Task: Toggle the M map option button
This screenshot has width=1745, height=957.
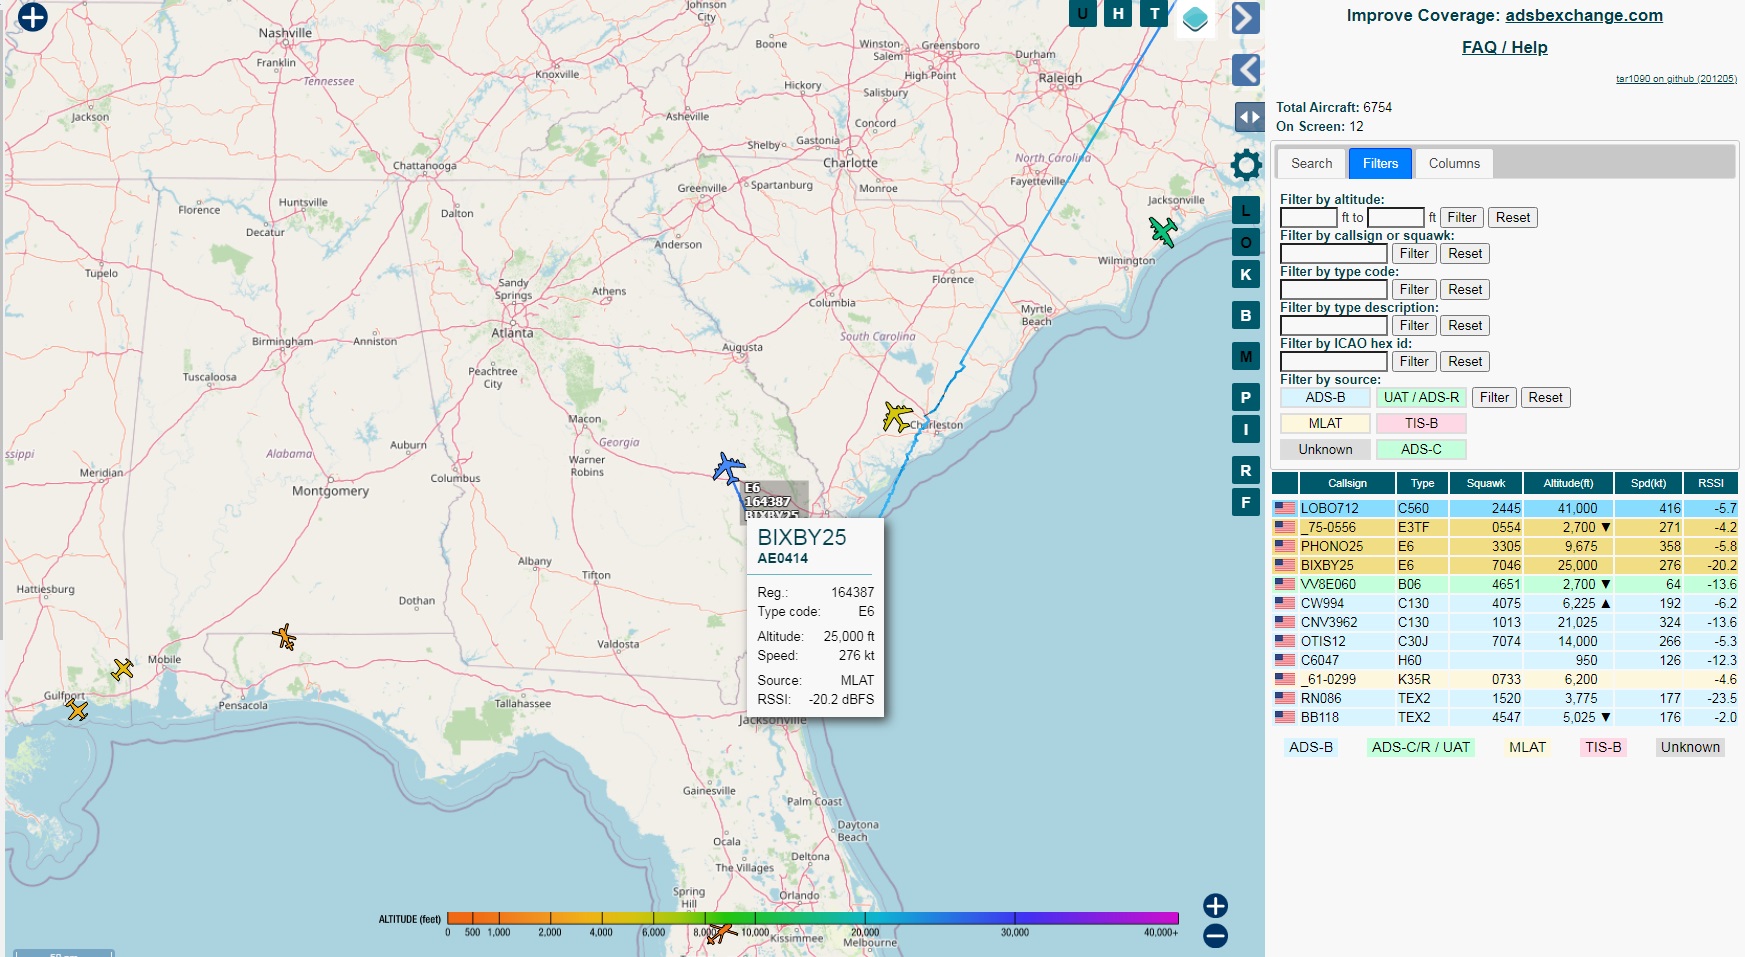Action: pos(1245,356)
